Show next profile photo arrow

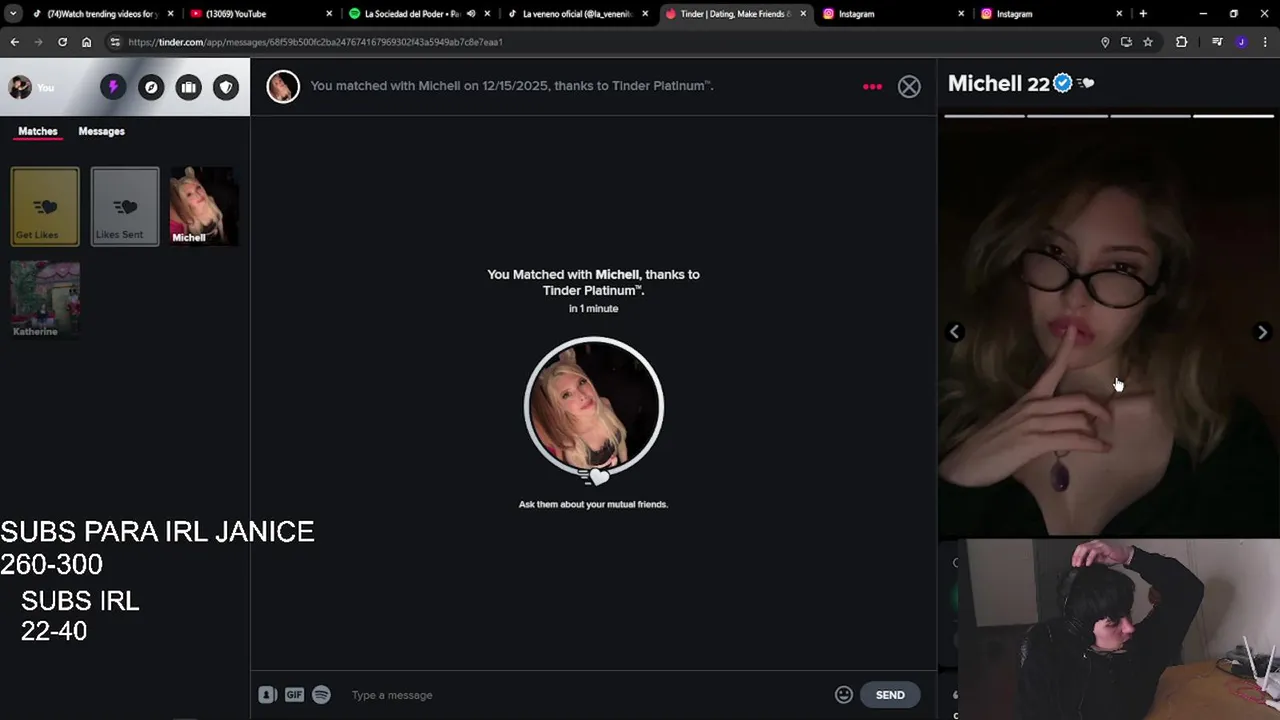point(1262,332)
